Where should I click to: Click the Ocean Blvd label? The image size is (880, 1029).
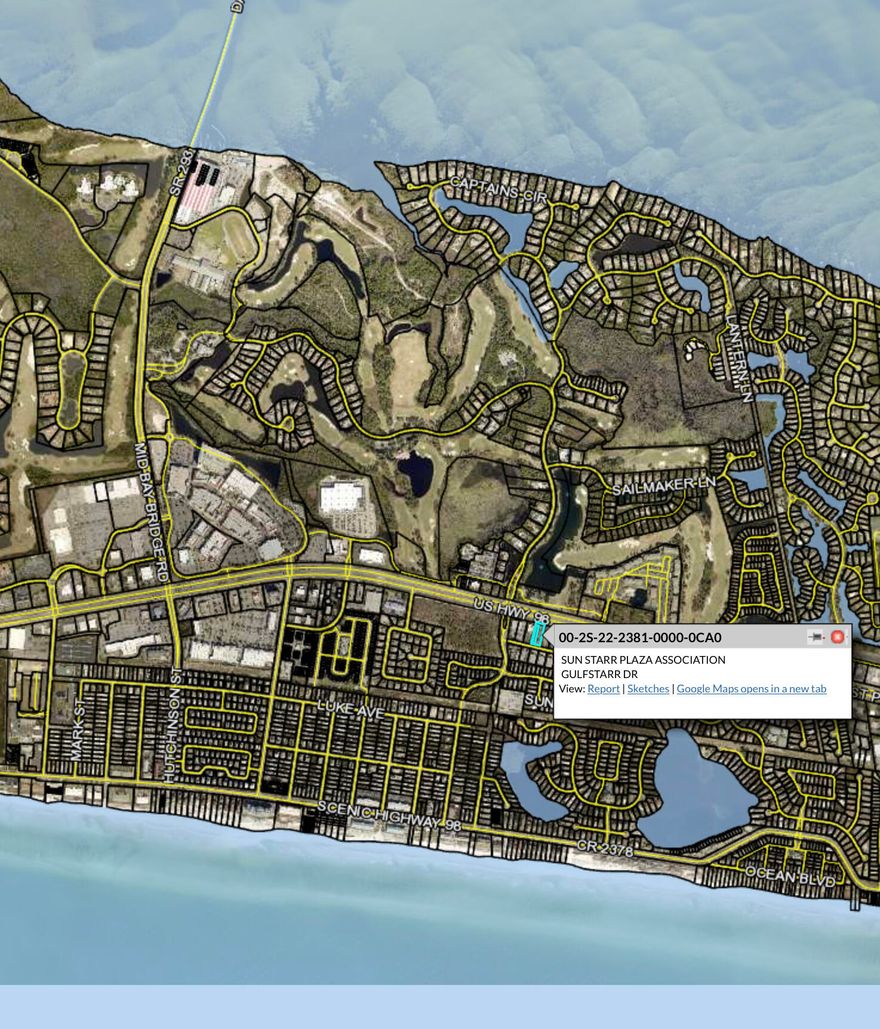tap(789, 877)
